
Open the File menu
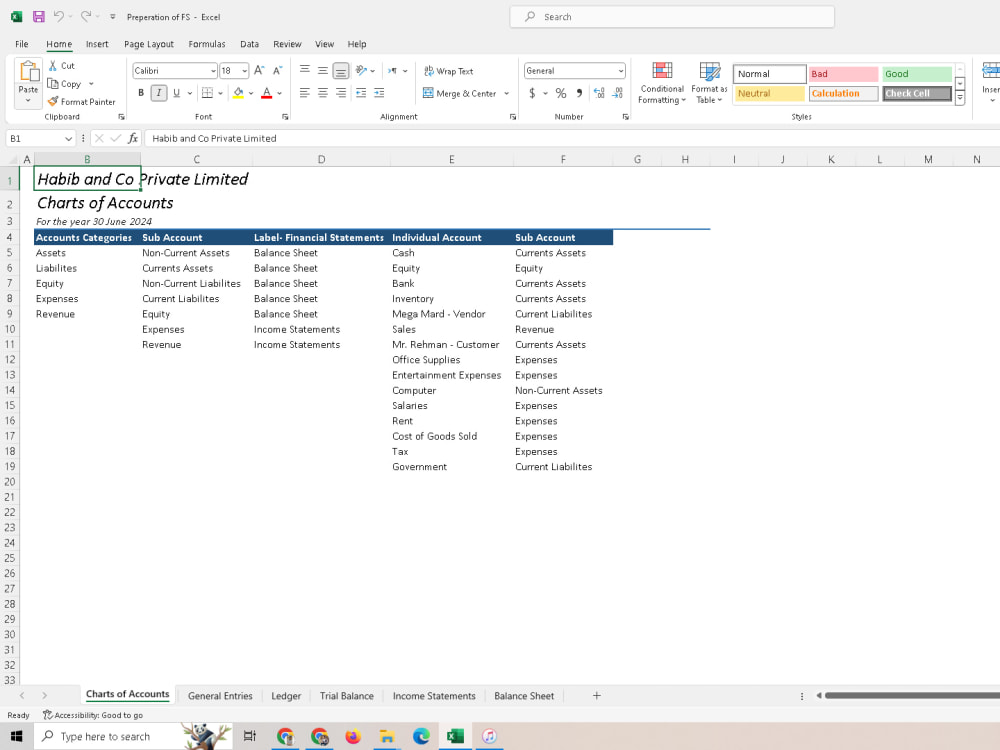coord(22,44)
